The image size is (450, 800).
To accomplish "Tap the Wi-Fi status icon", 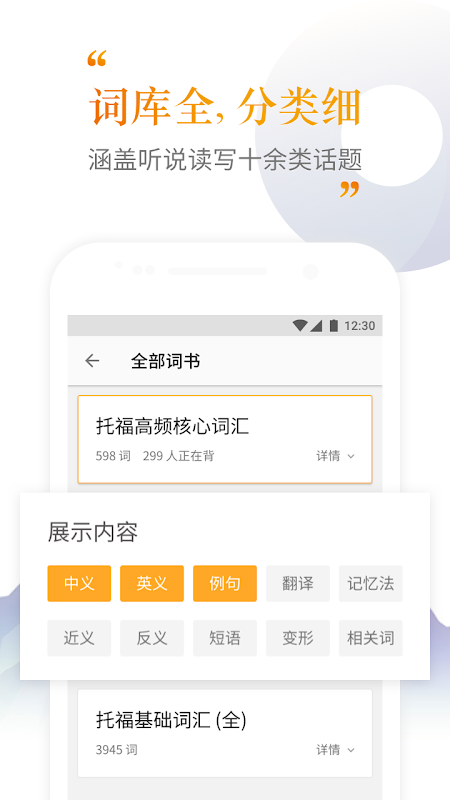I will (x=300, y=326).
